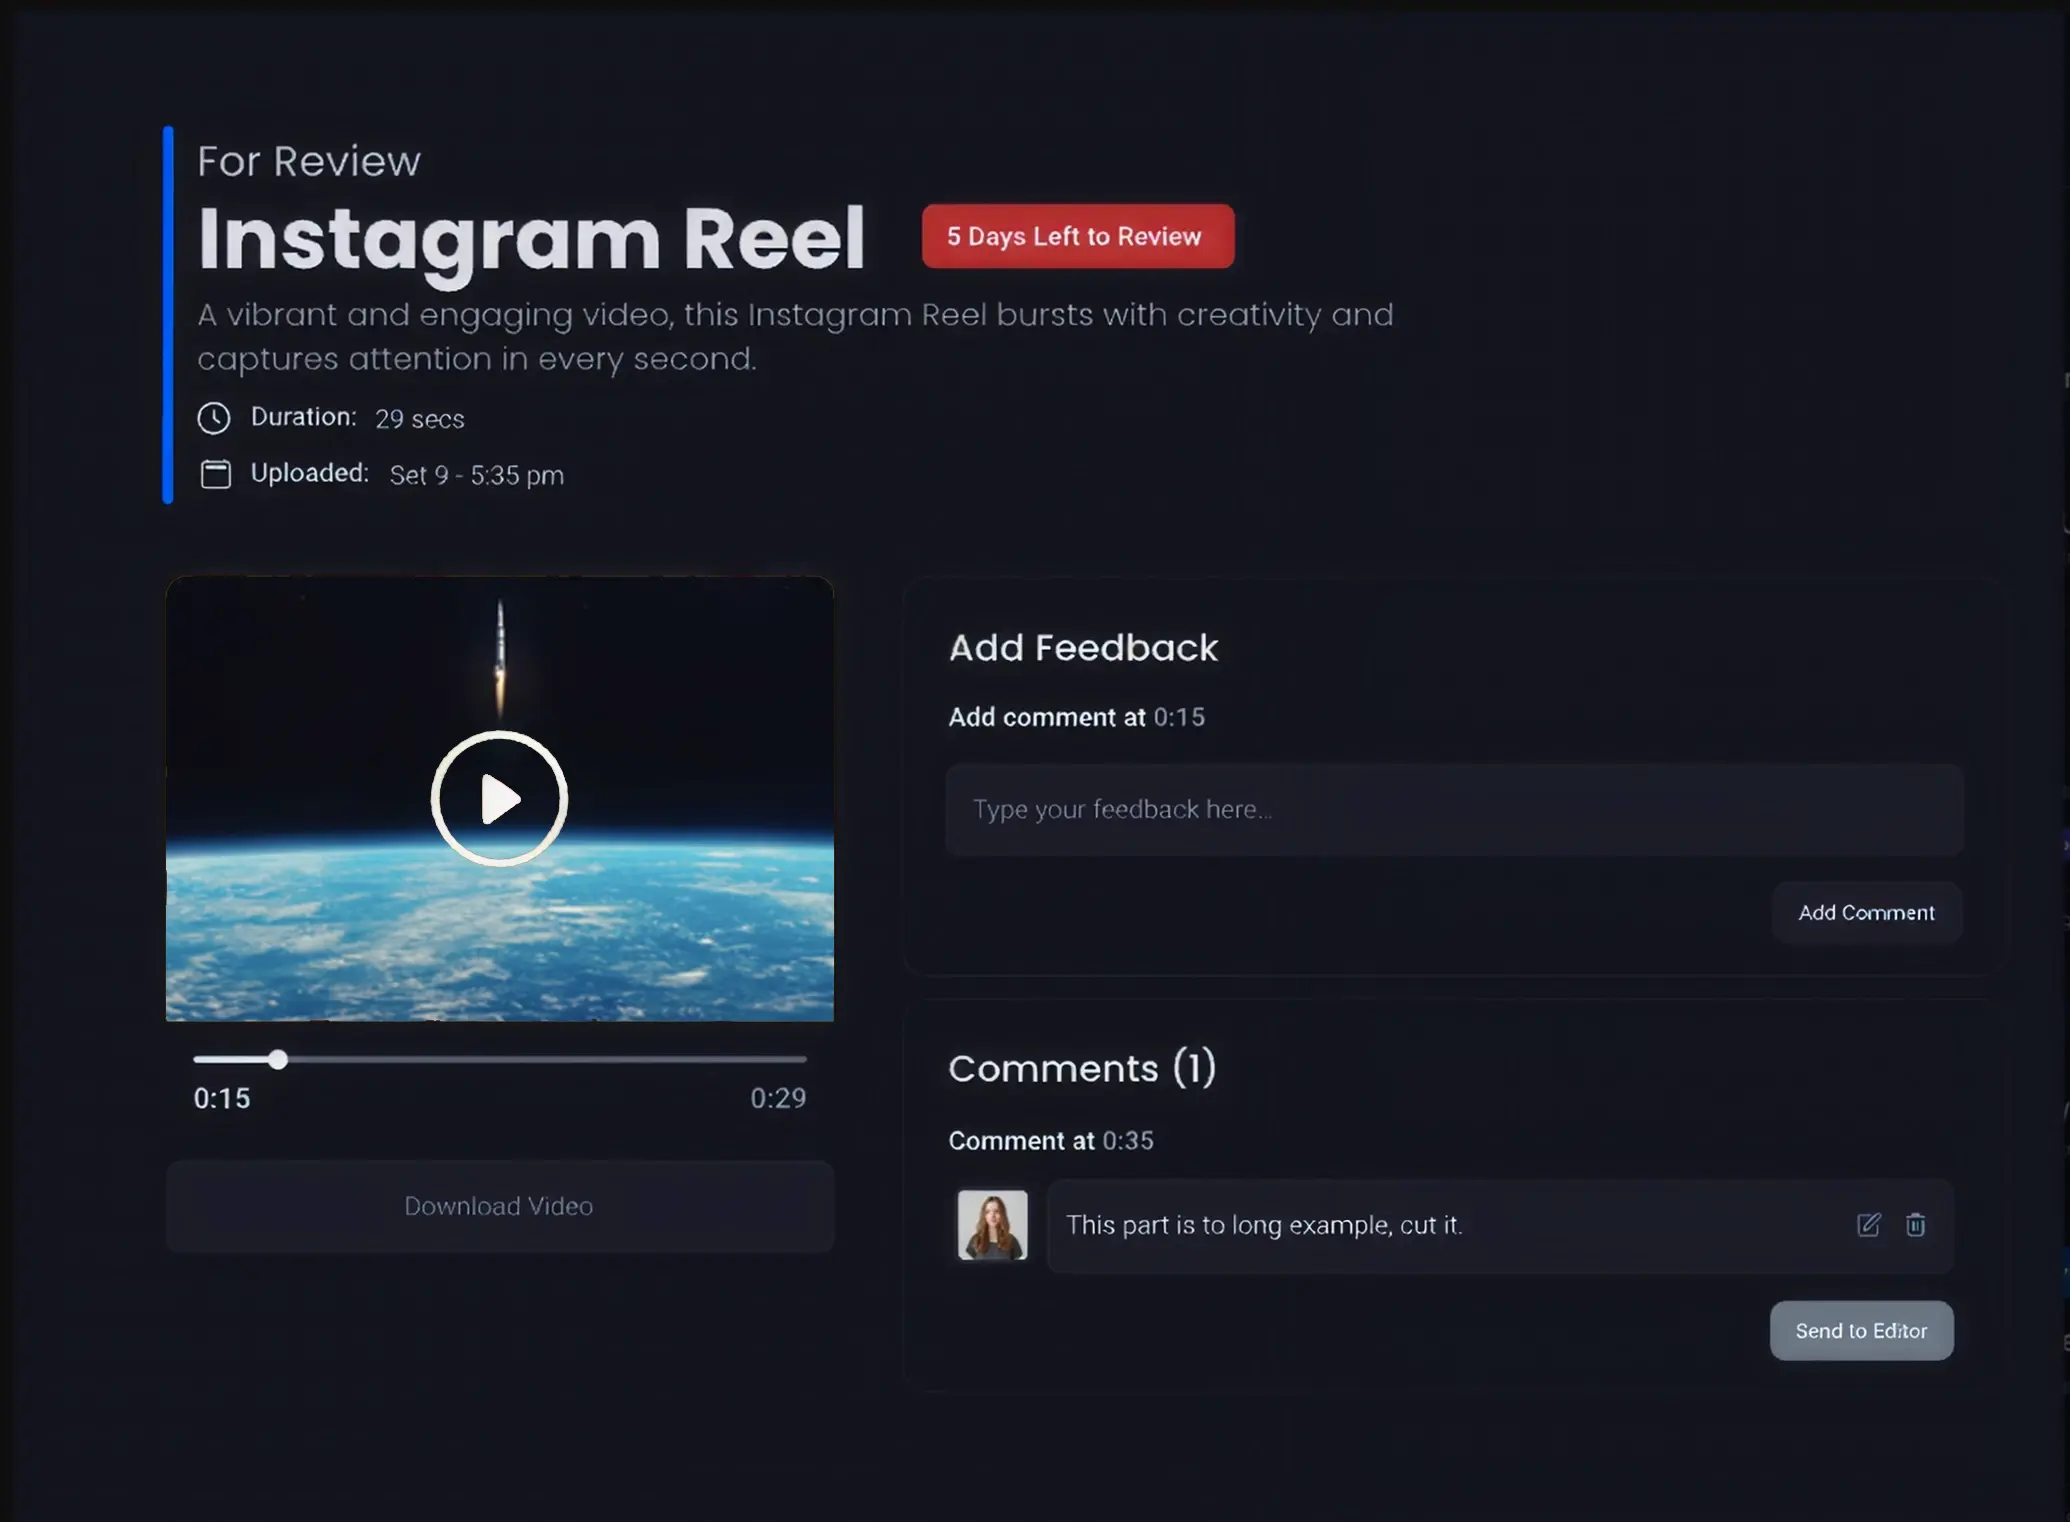This screenshot has height=1522, width=2070.
Task: Focus the 'Type your feedback here' field
Action: point(1453,810)
